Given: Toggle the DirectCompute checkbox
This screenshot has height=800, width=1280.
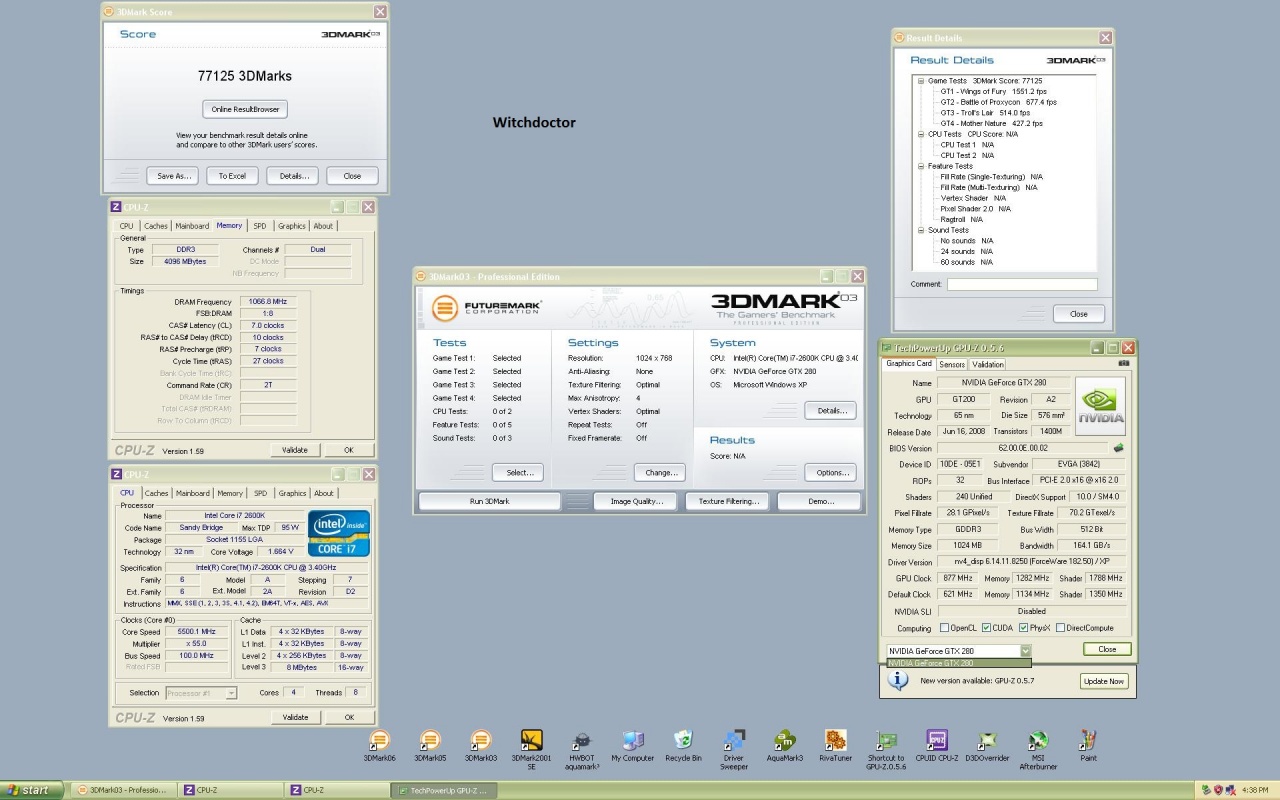Looking at the screenshot, I should point(1060,628).
